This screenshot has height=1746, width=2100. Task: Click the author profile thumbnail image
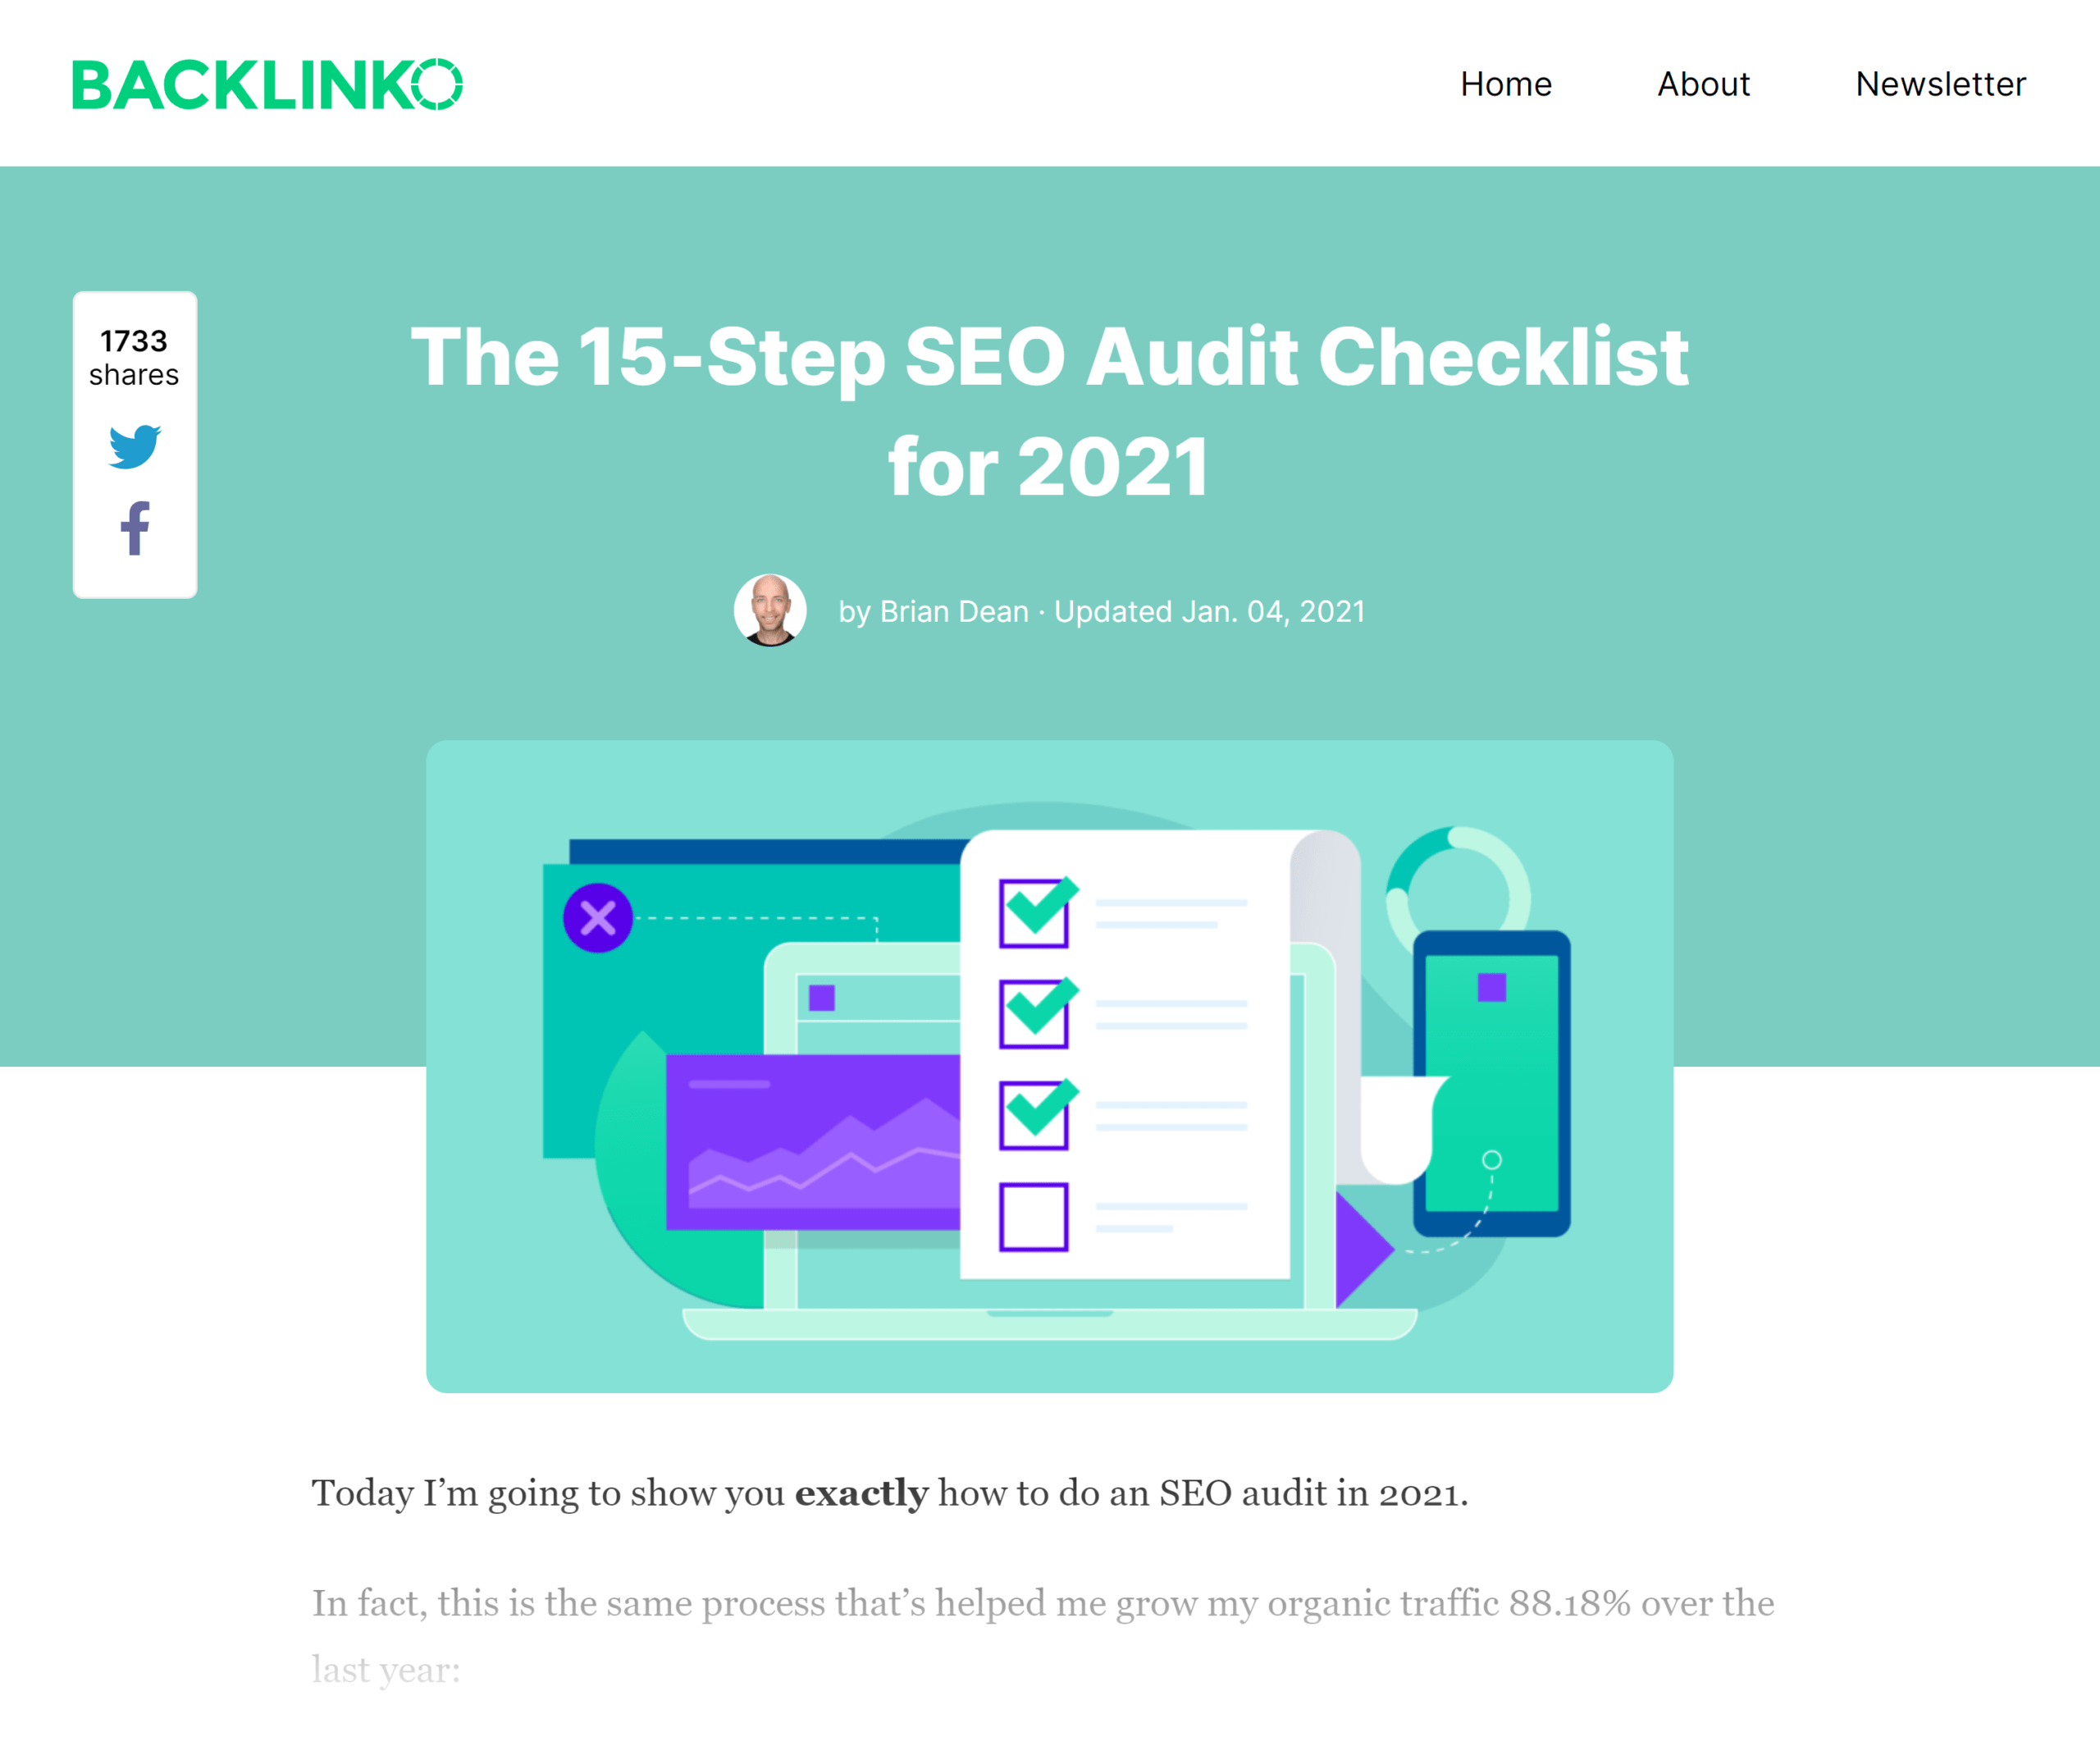[x=769, y=610]
